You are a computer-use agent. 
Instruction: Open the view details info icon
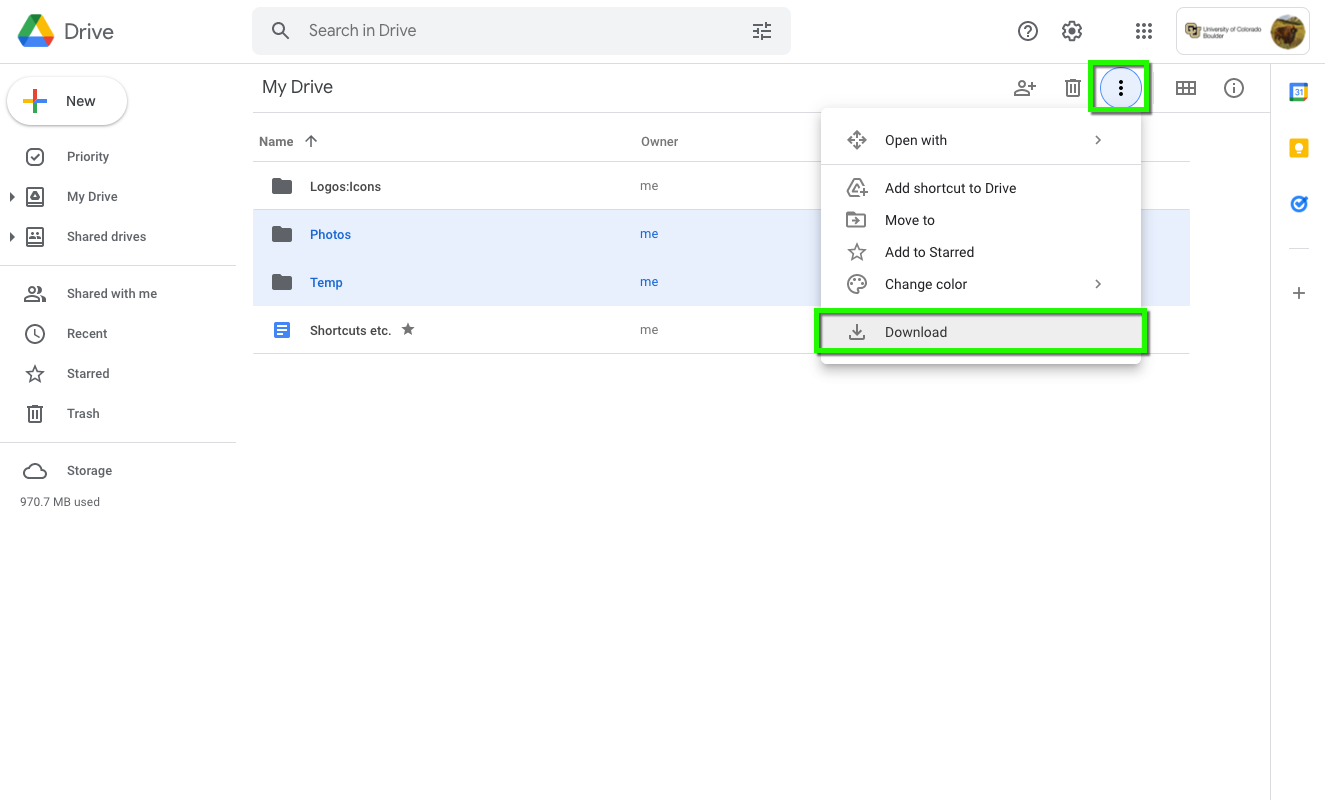1234,88
